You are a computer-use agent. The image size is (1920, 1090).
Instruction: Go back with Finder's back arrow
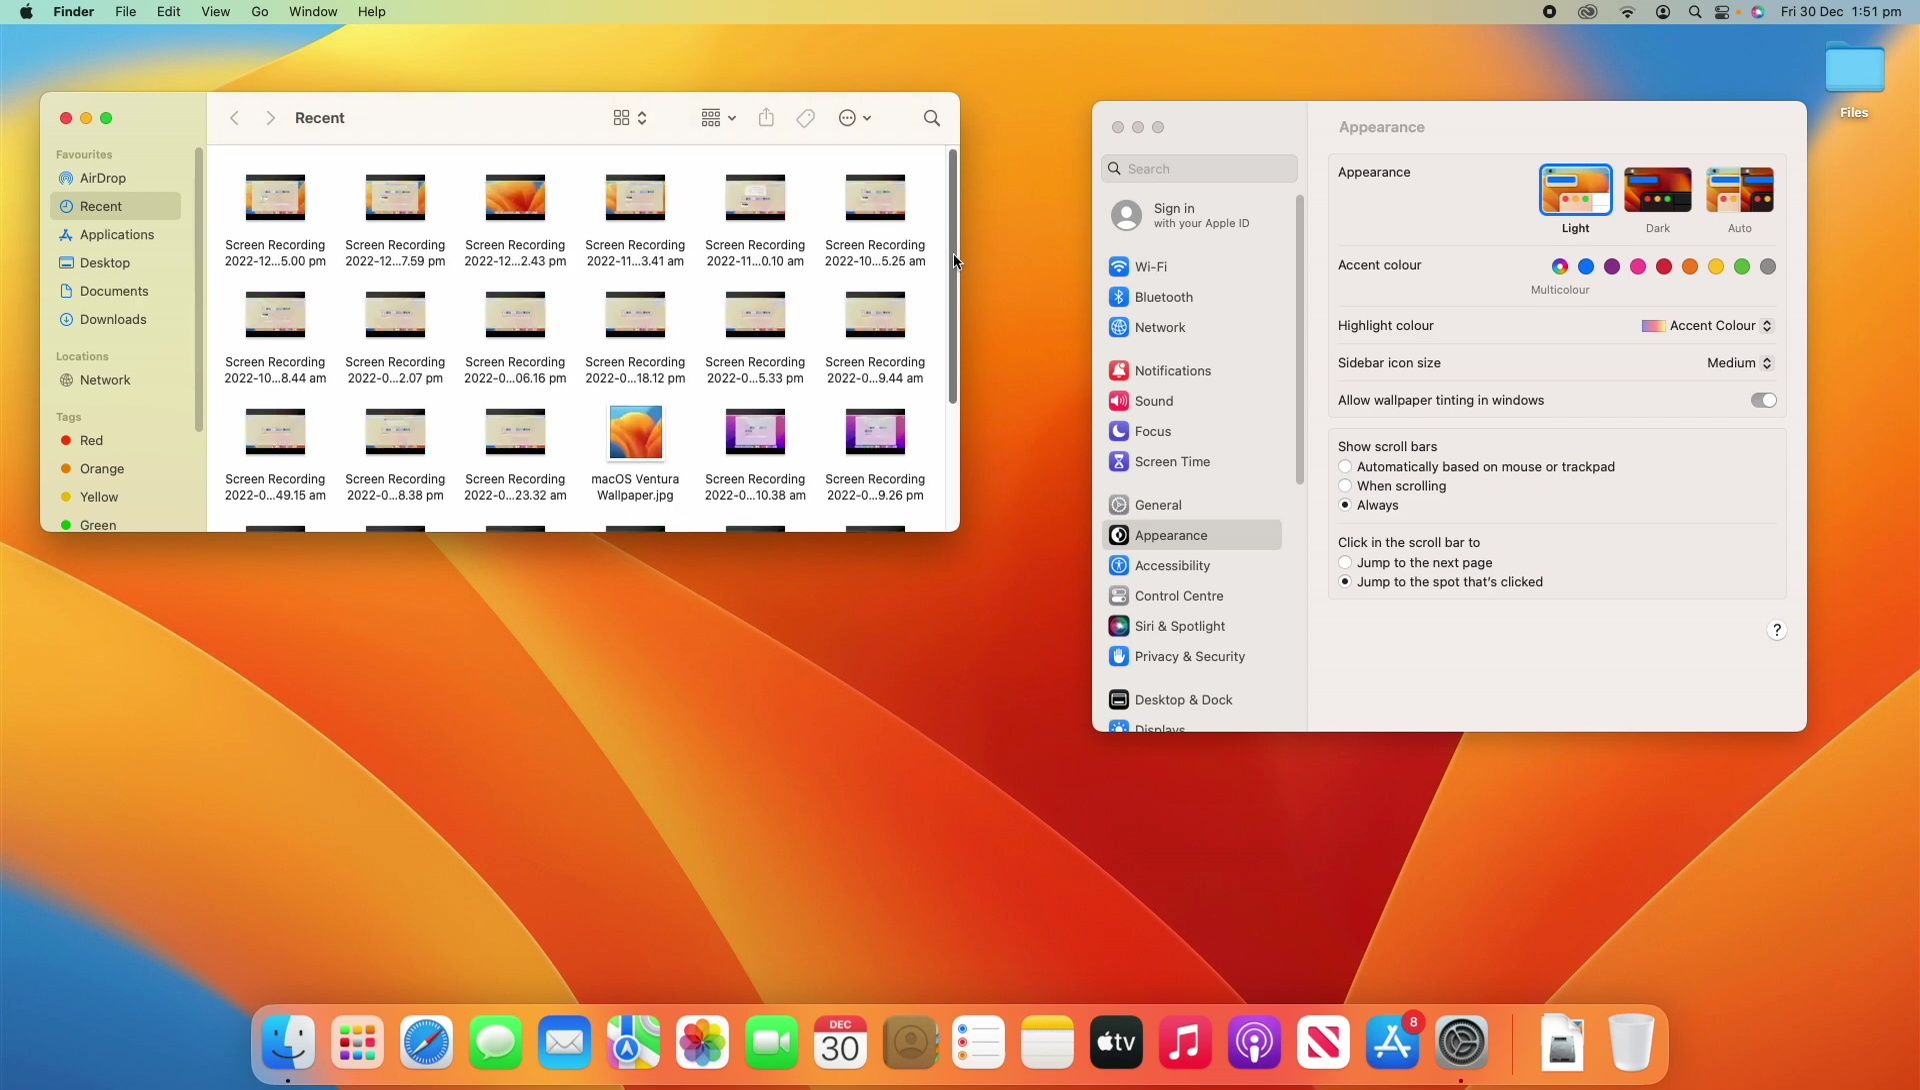(234, 118)
